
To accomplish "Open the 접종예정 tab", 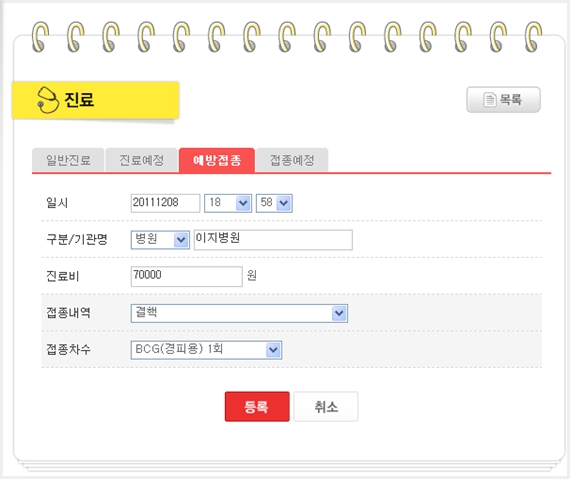I will 292,160.
